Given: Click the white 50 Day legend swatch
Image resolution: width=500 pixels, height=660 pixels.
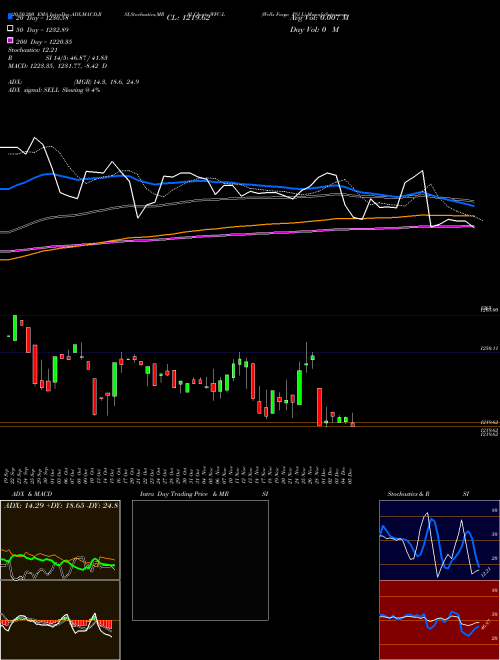Looking at the screenshot, I should (10, 29).
